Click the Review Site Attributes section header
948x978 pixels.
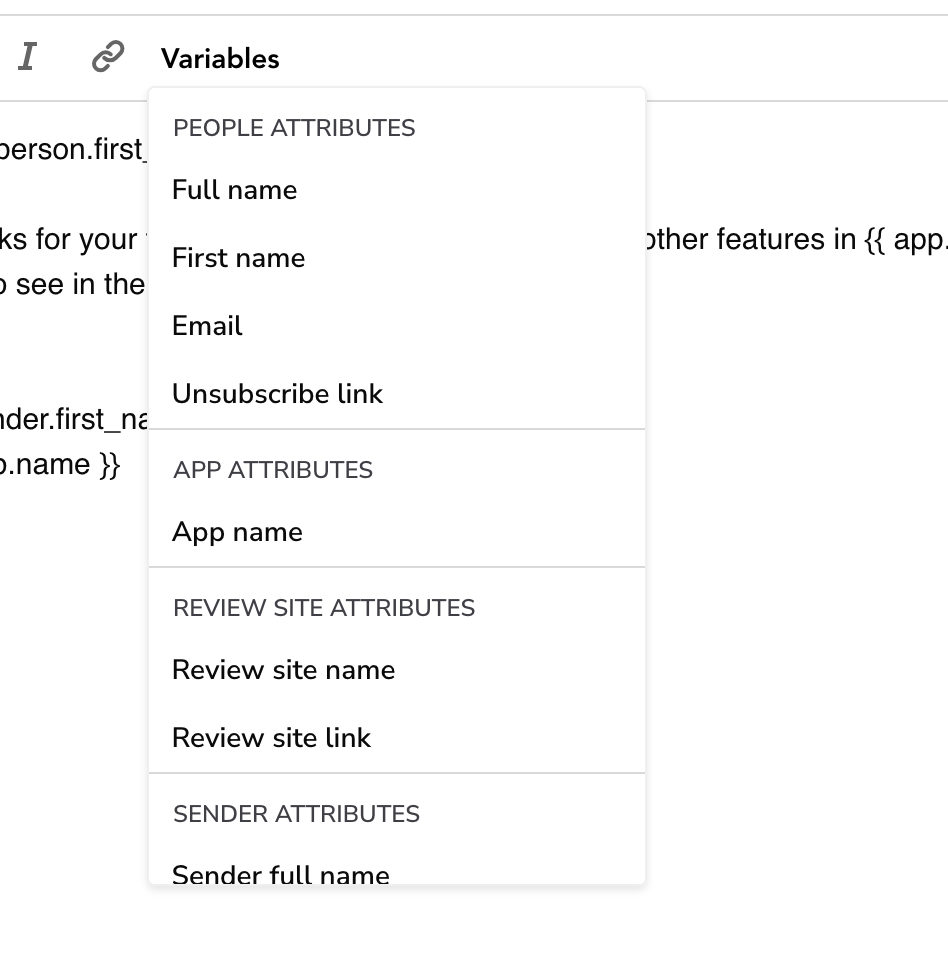[323, 607]
